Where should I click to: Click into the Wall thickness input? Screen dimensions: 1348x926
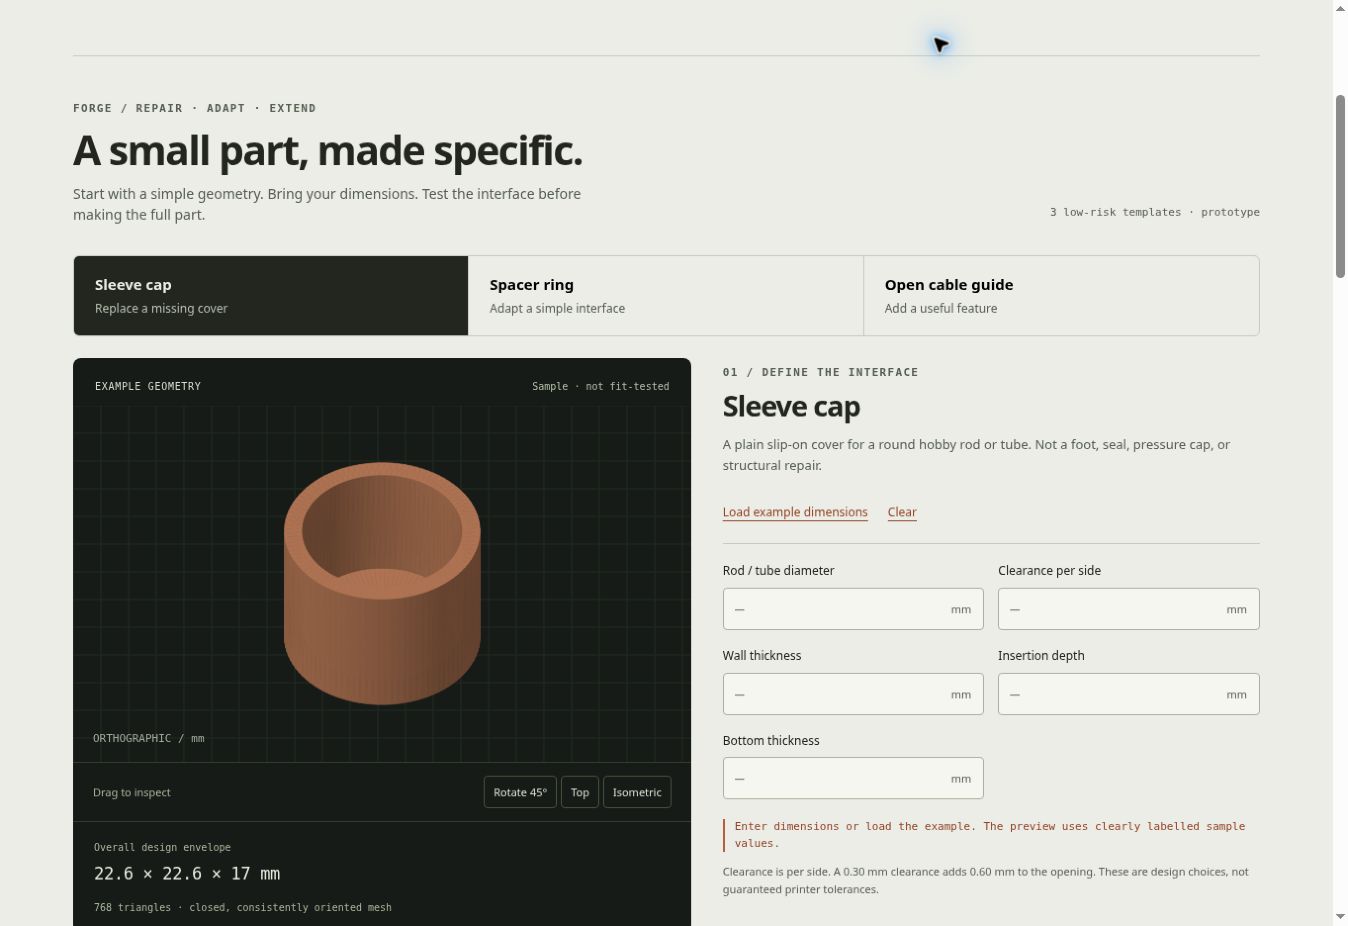pyautogui.click(x=853, y=694)
